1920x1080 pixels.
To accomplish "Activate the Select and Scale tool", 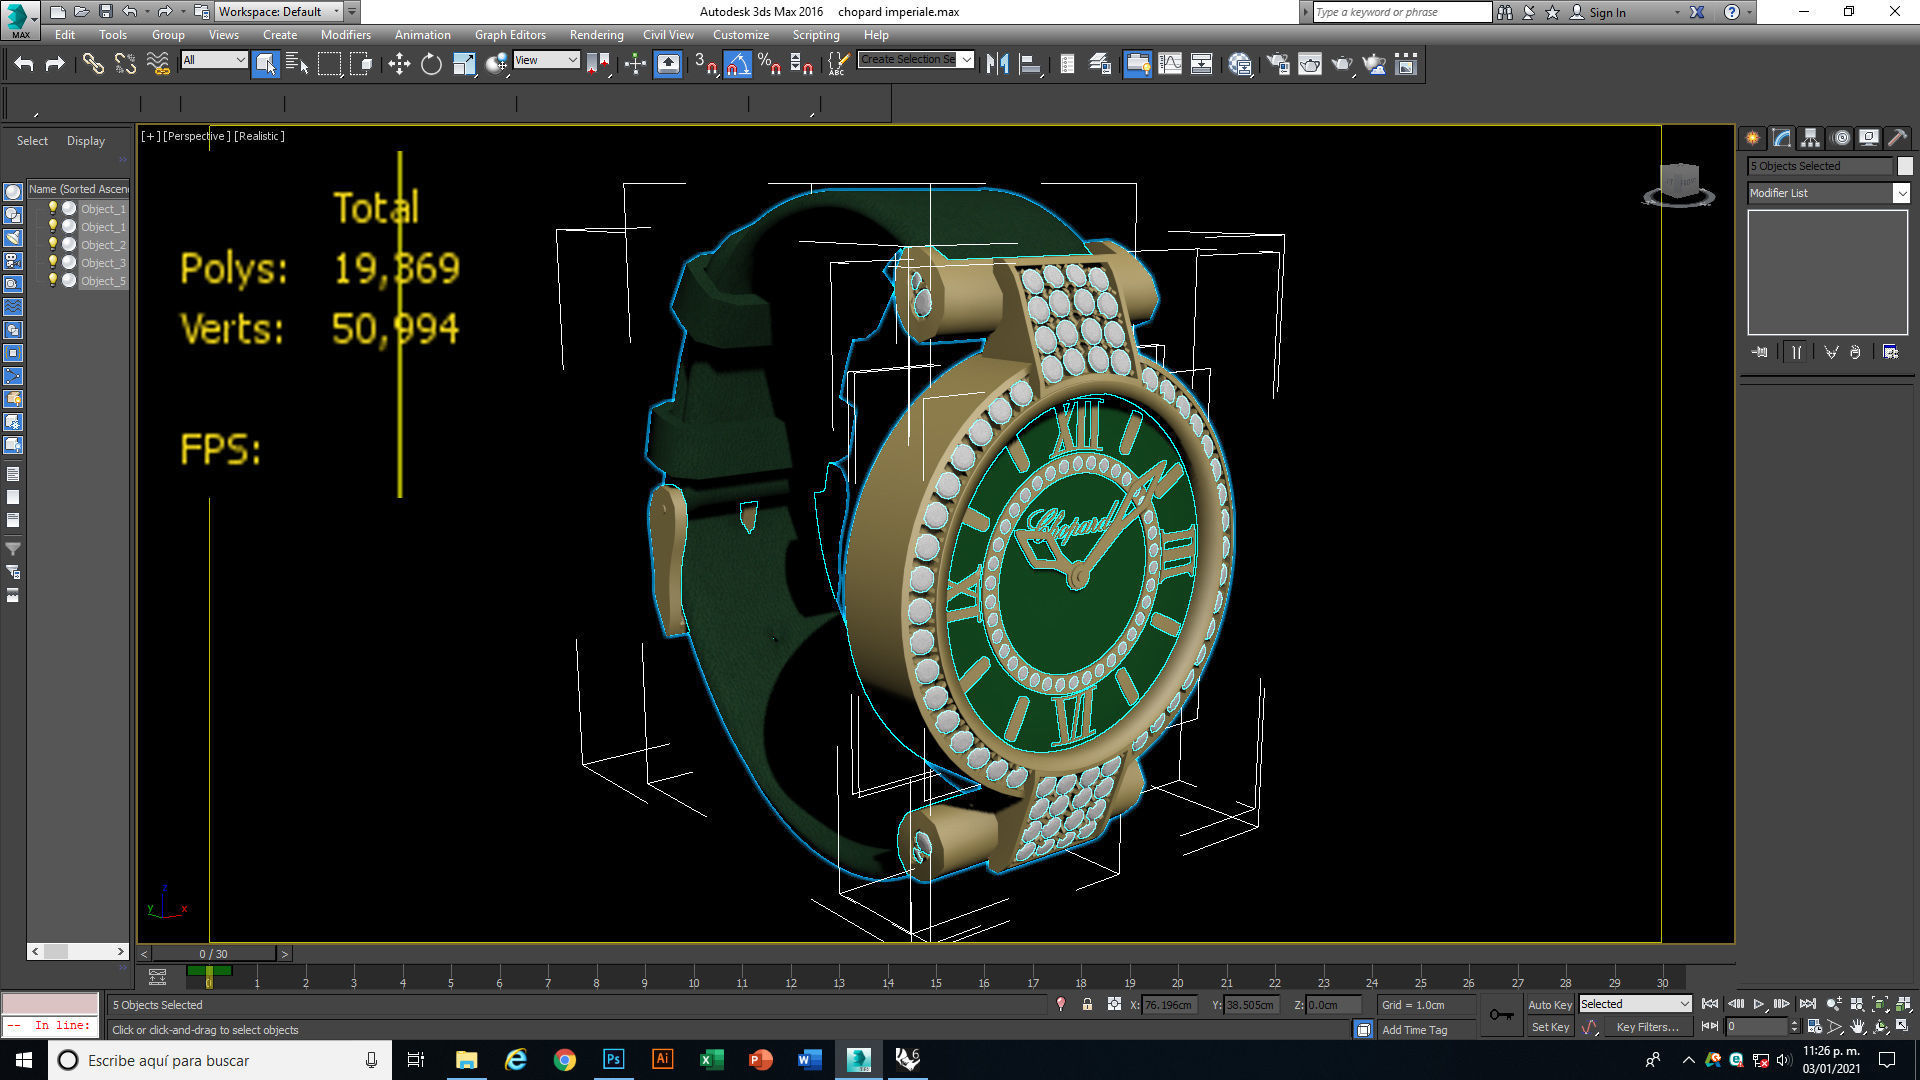I will tap(464, 64).
